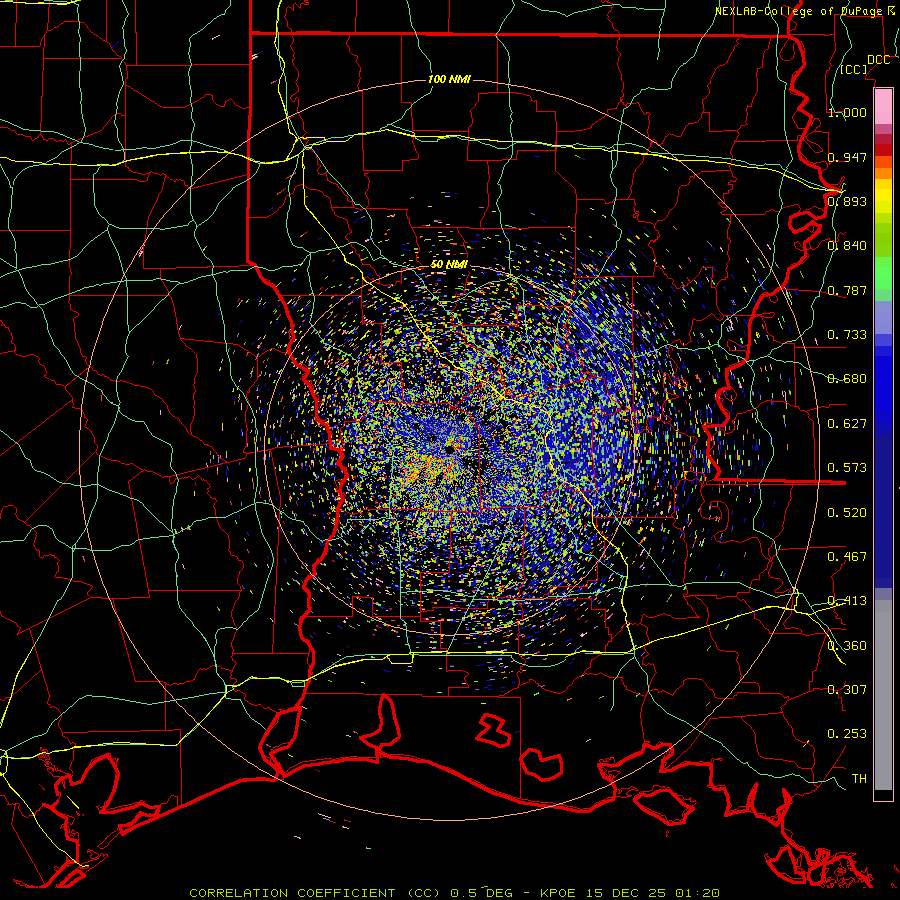Click the 0.360 legend value
The image size is (900, 900).
point(847,646)
